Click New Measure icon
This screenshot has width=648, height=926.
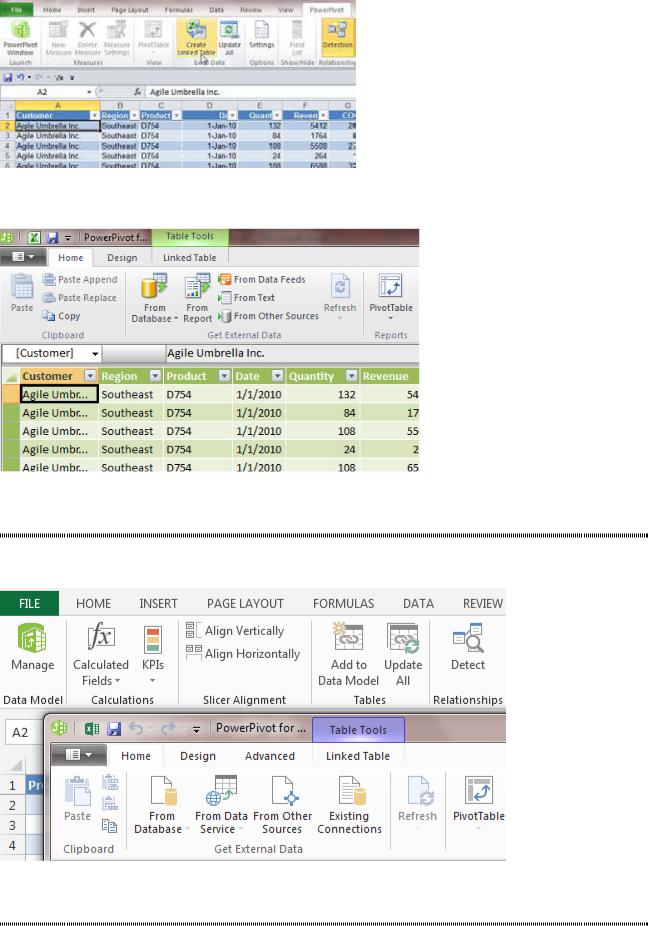tap(58, 38)
